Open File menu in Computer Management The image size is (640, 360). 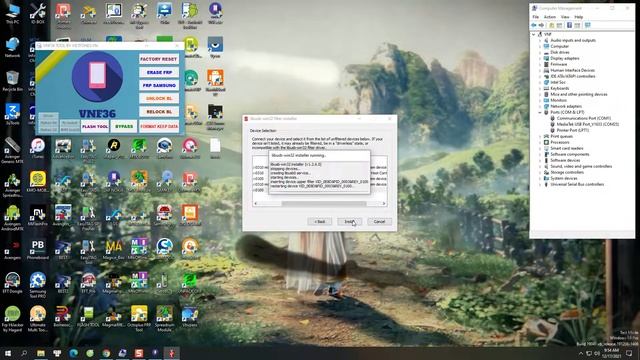(x=536, y=17)
